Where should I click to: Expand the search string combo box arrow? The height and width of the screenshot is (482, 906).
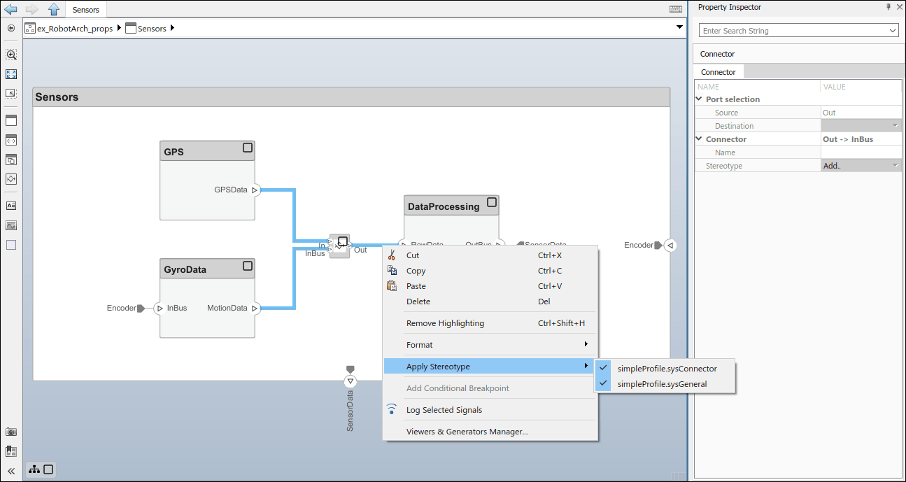pos(893,31)
